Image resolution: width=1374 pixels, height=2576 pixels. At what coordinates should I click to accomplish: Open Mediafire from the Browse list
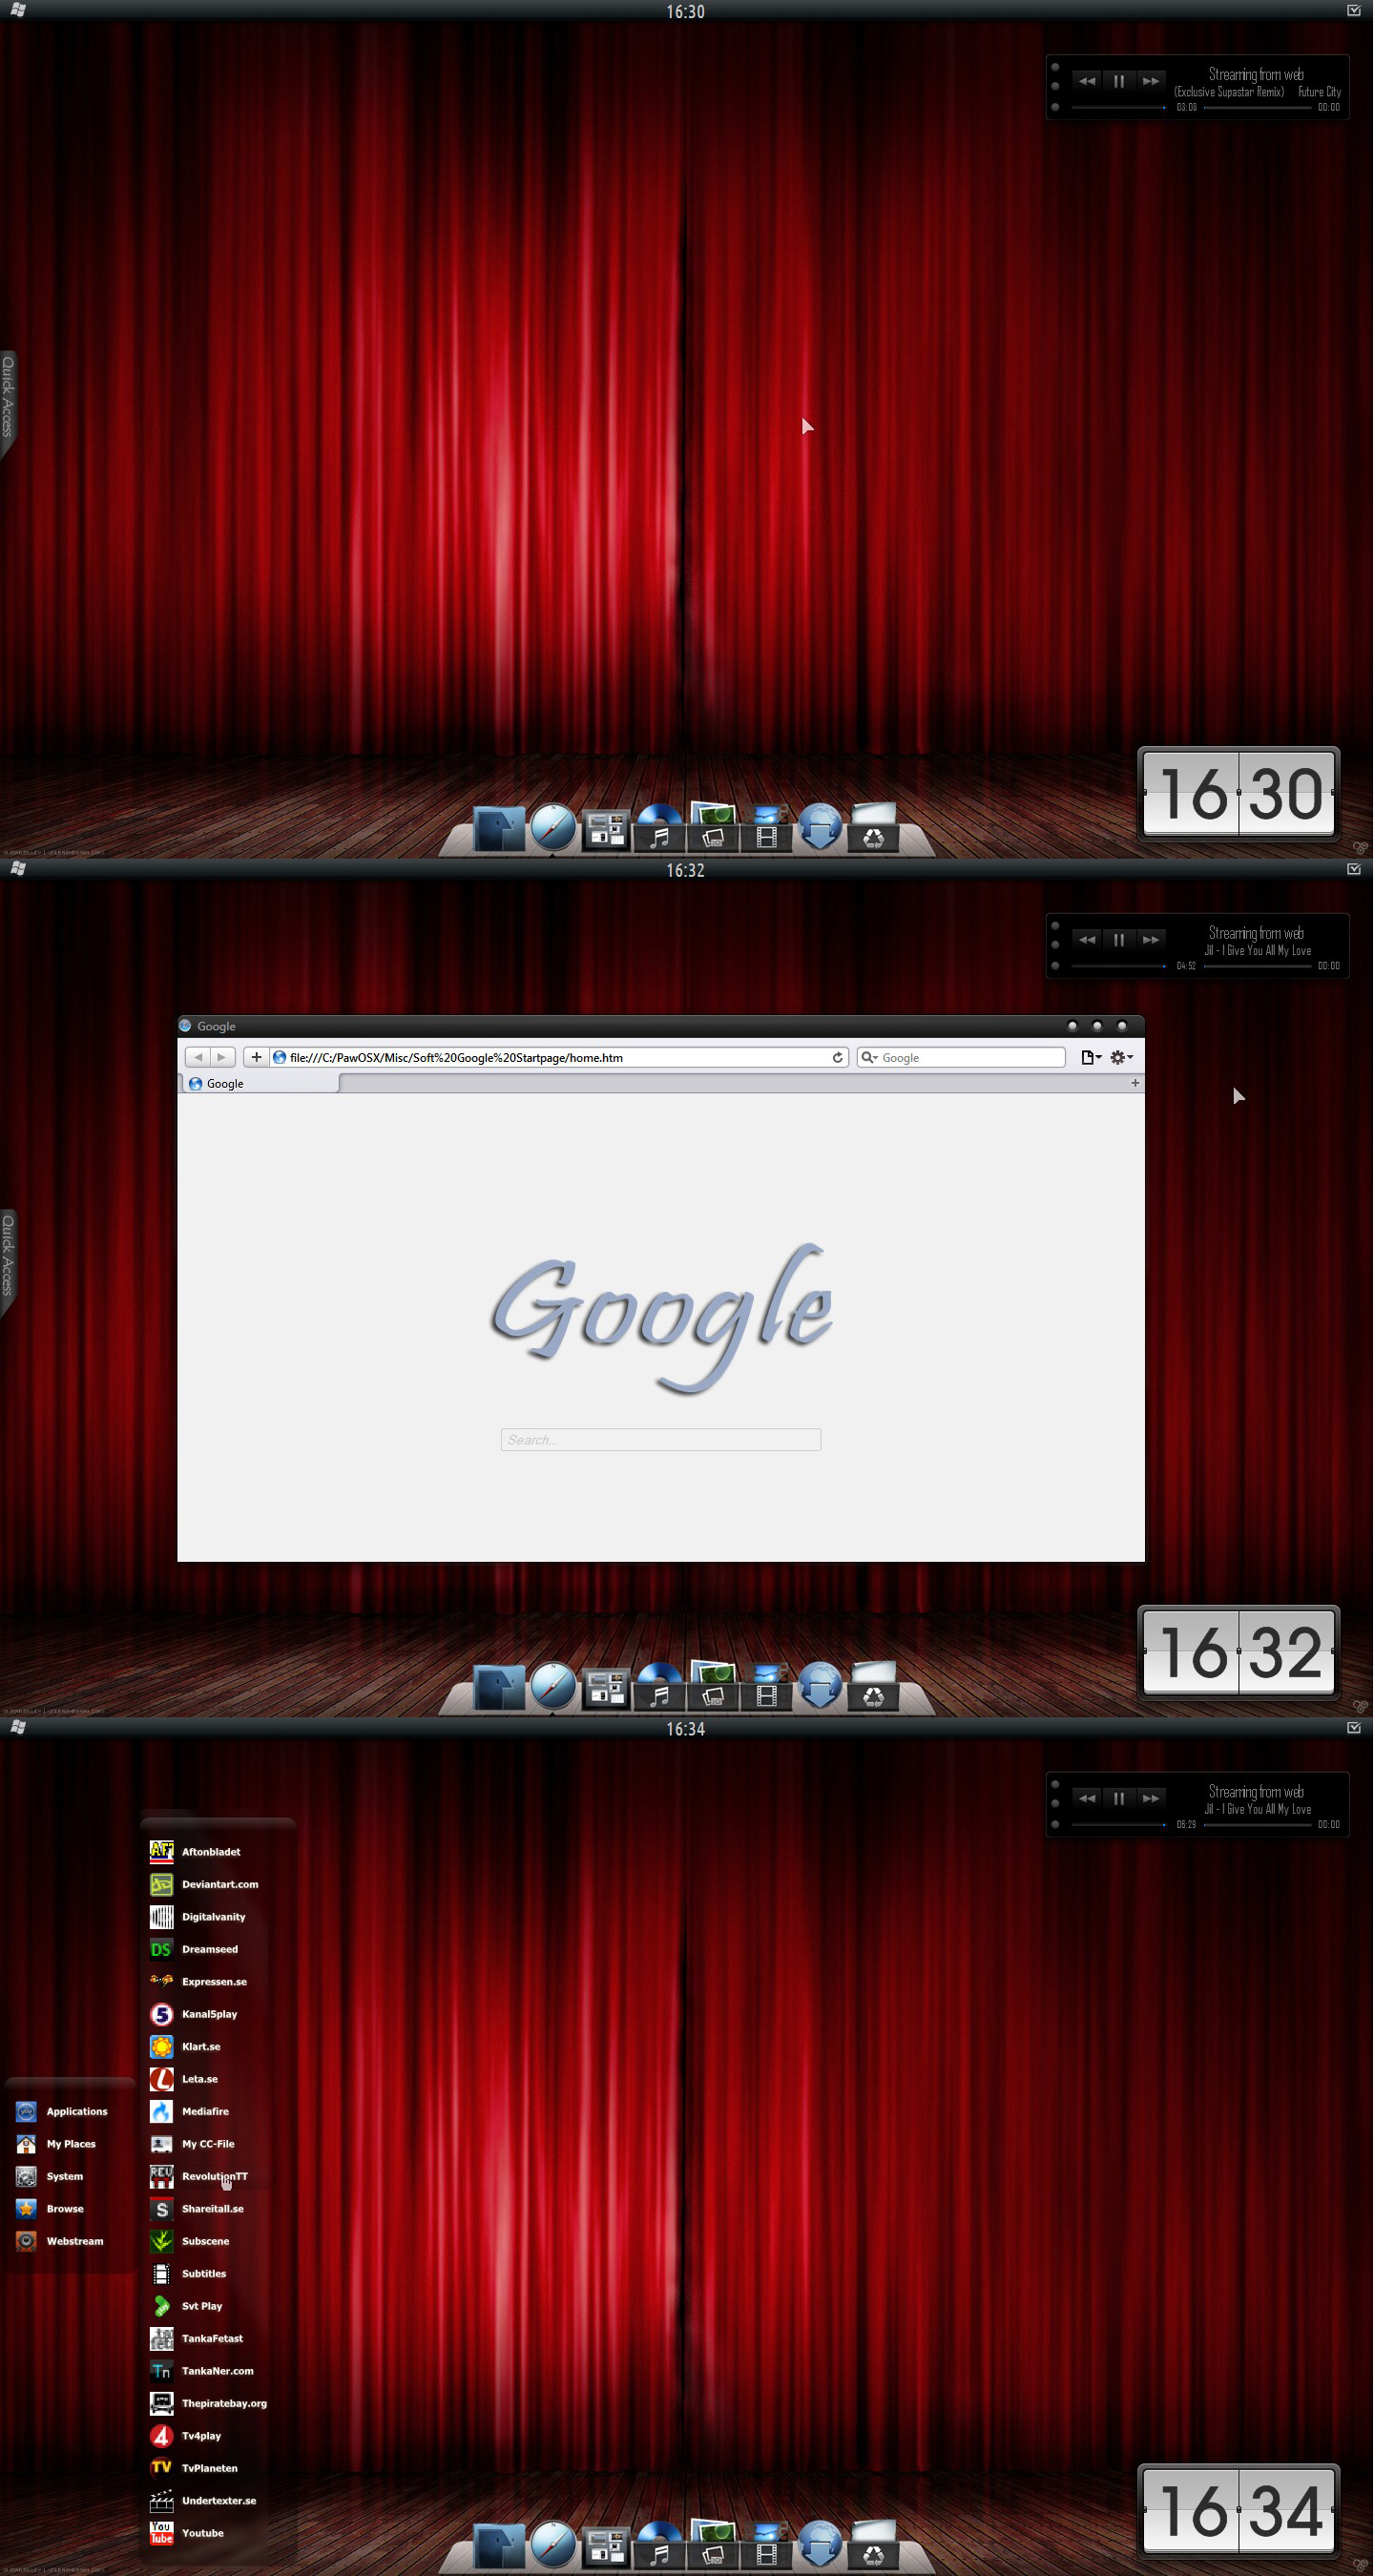click(190, 2111)
